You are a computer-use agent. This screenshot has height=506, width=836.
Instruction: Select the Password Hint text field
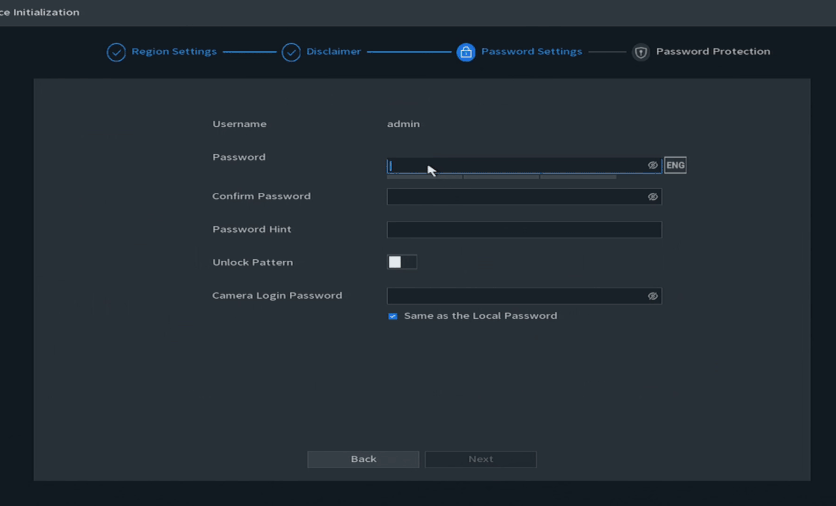pyautogui.click(x=524, y=230)
